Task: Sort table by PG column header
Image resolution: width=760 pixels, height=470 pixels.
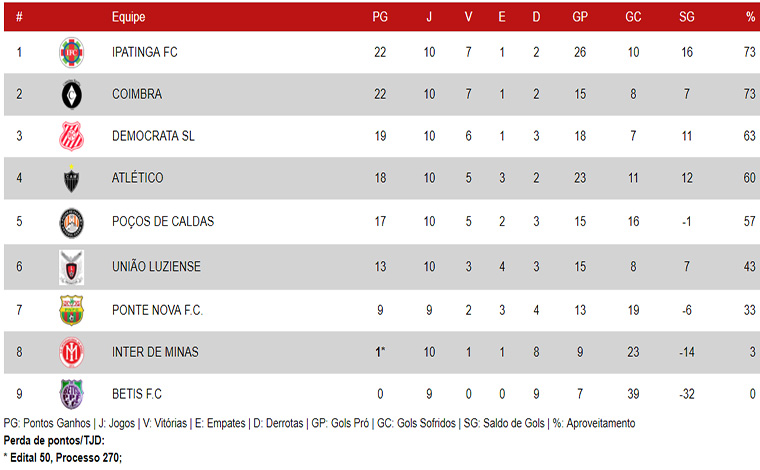Action: point(380,17)
